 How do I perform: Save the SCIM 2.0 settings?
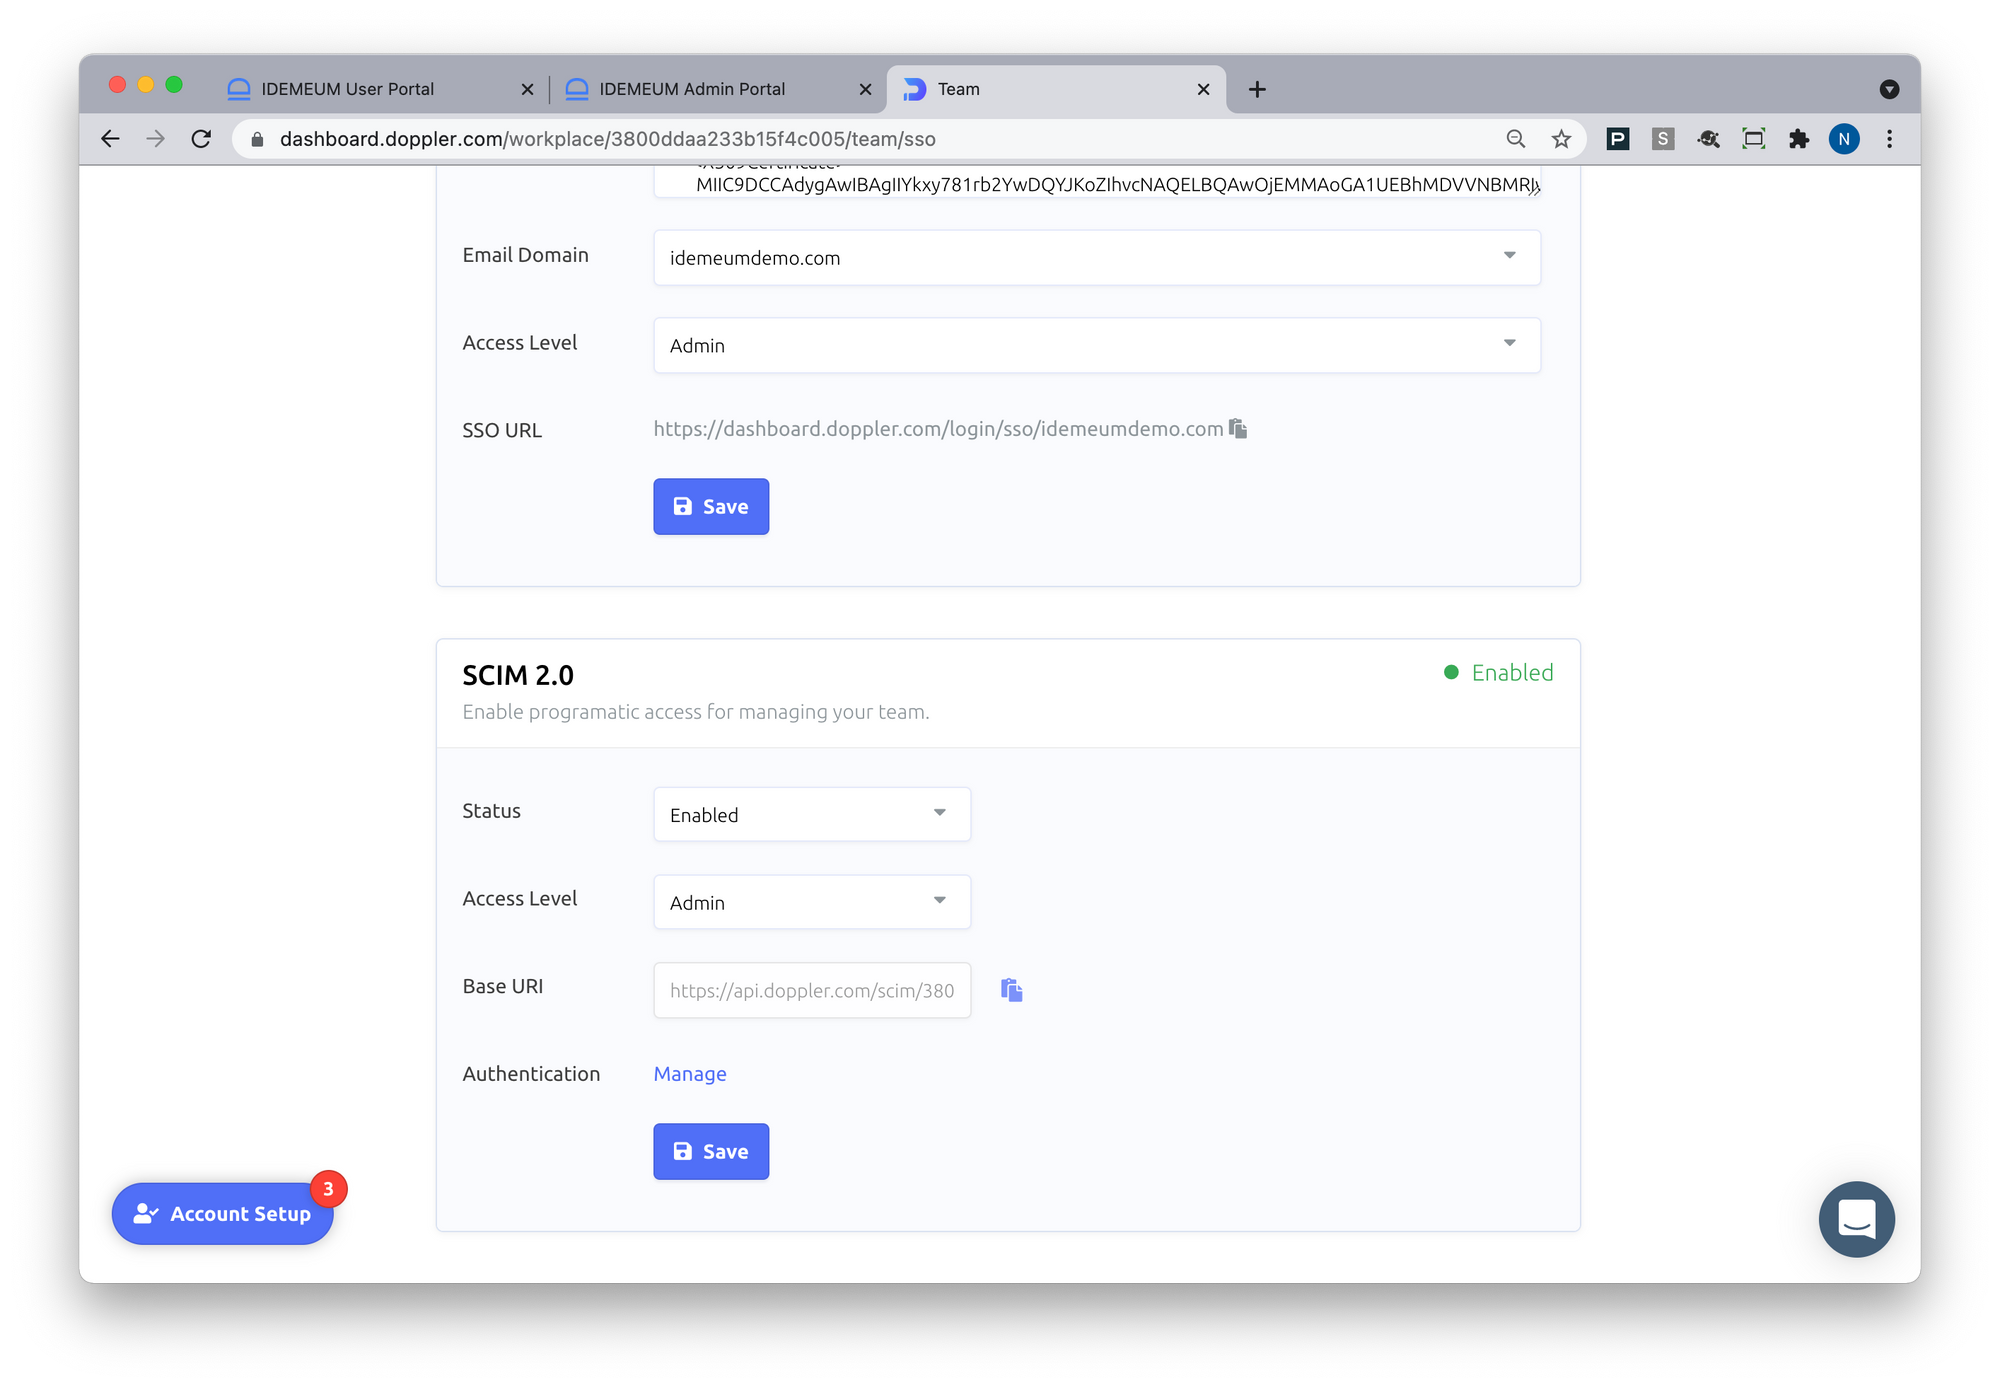(711, 1151)
